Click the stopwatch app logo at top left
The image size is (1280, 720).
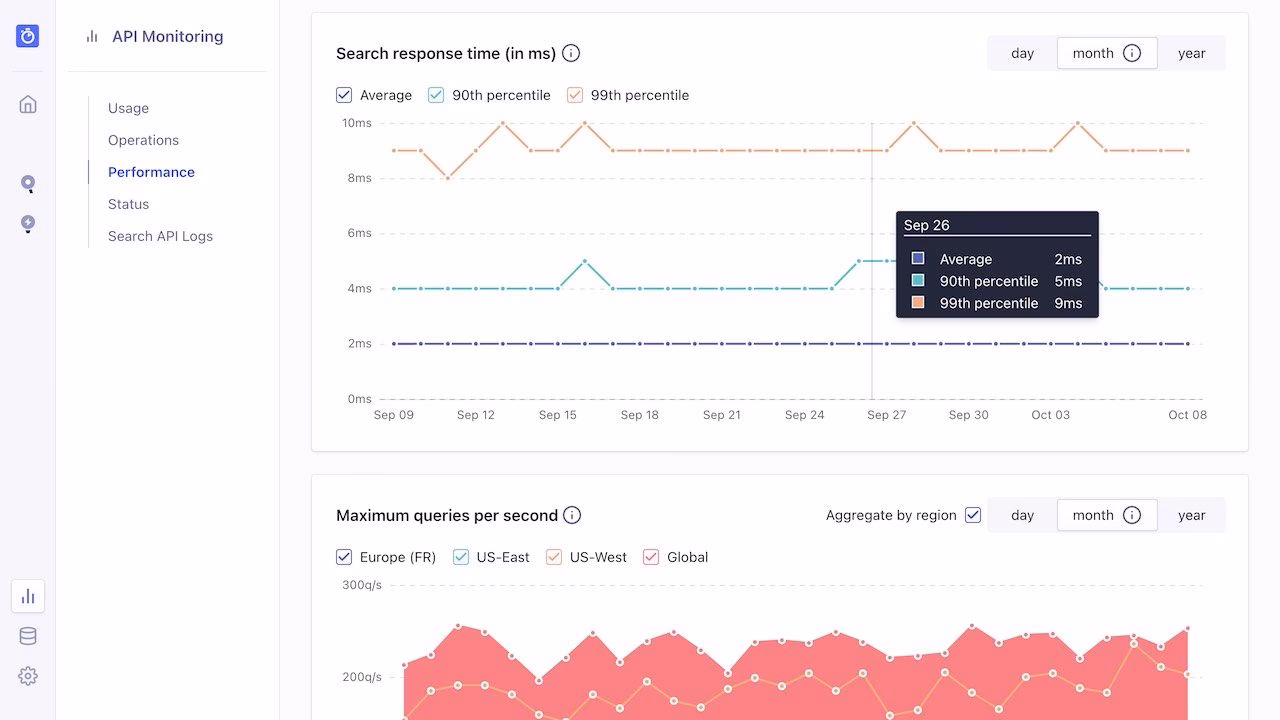pos(27,35)
